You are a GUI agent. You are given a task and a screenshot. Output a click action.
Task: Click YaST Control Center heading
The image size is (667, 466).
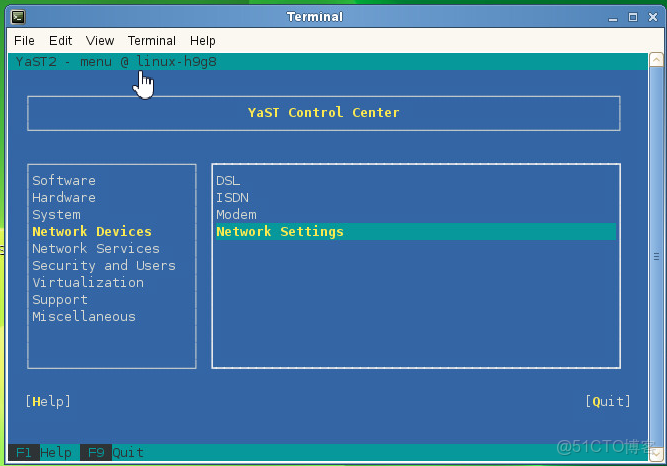tap(324, 113)
